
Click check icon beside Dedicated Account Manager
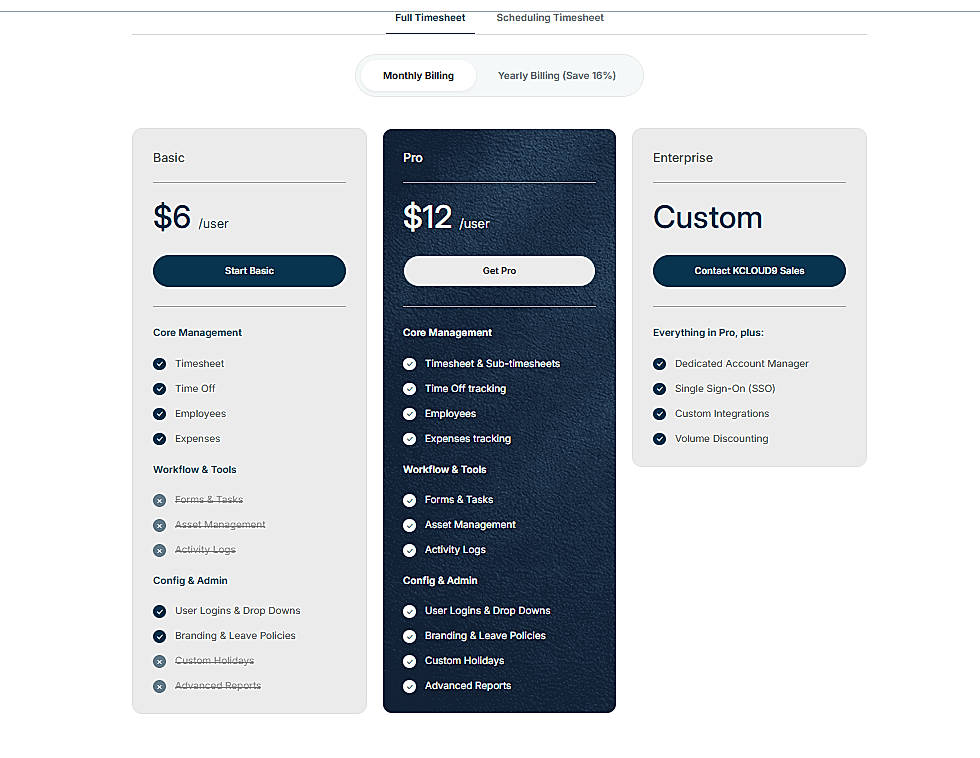pos(659,364)
